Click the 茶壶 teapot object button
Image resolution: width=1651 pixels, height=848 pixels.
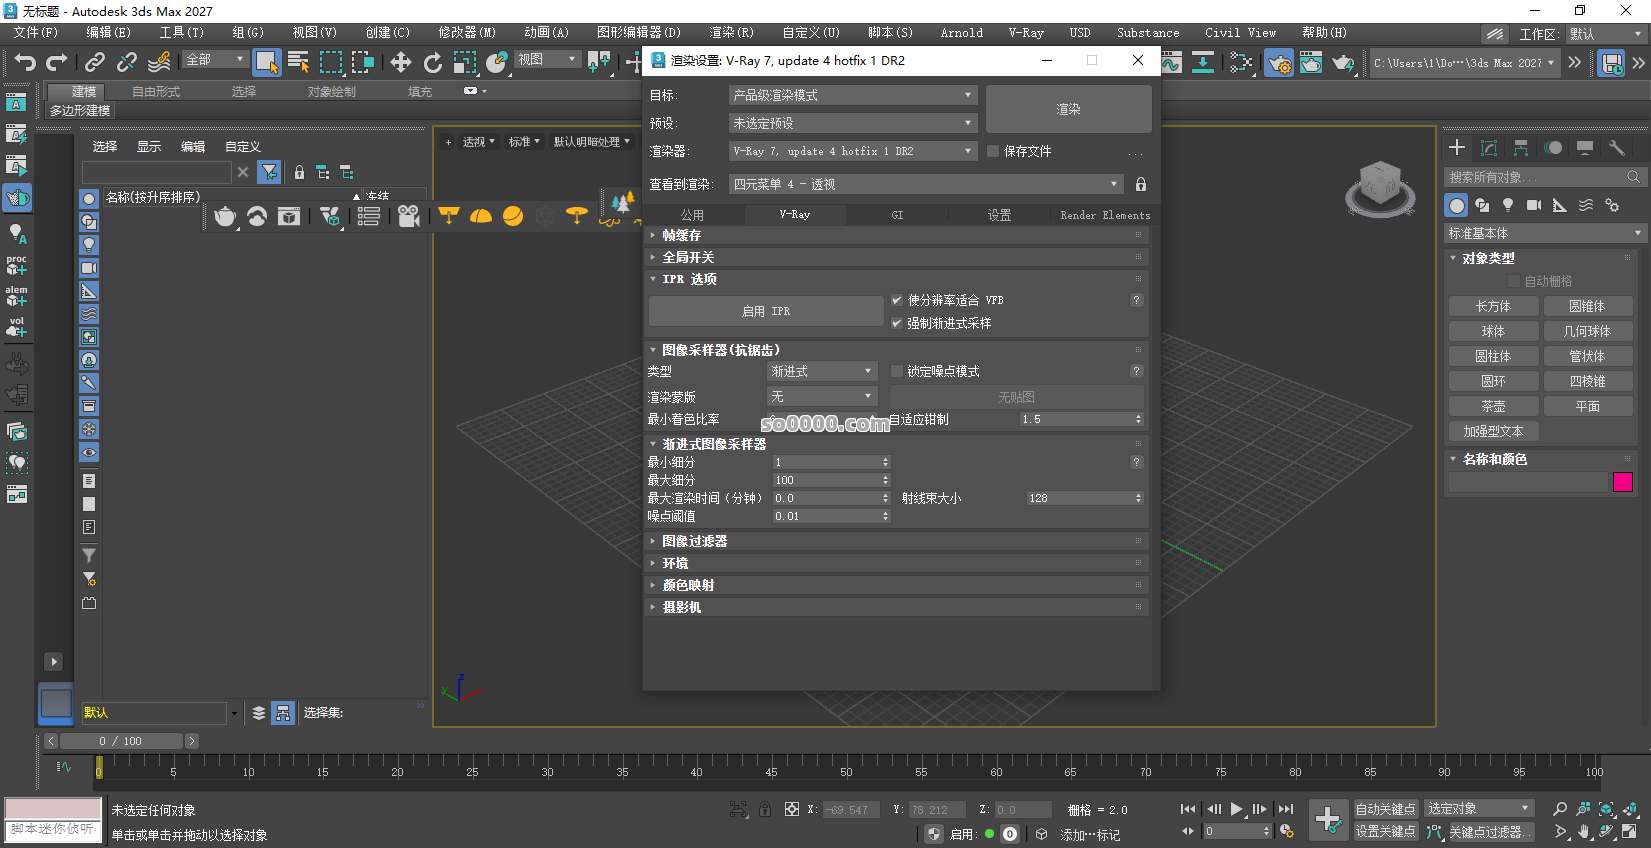click(1493, 406)
